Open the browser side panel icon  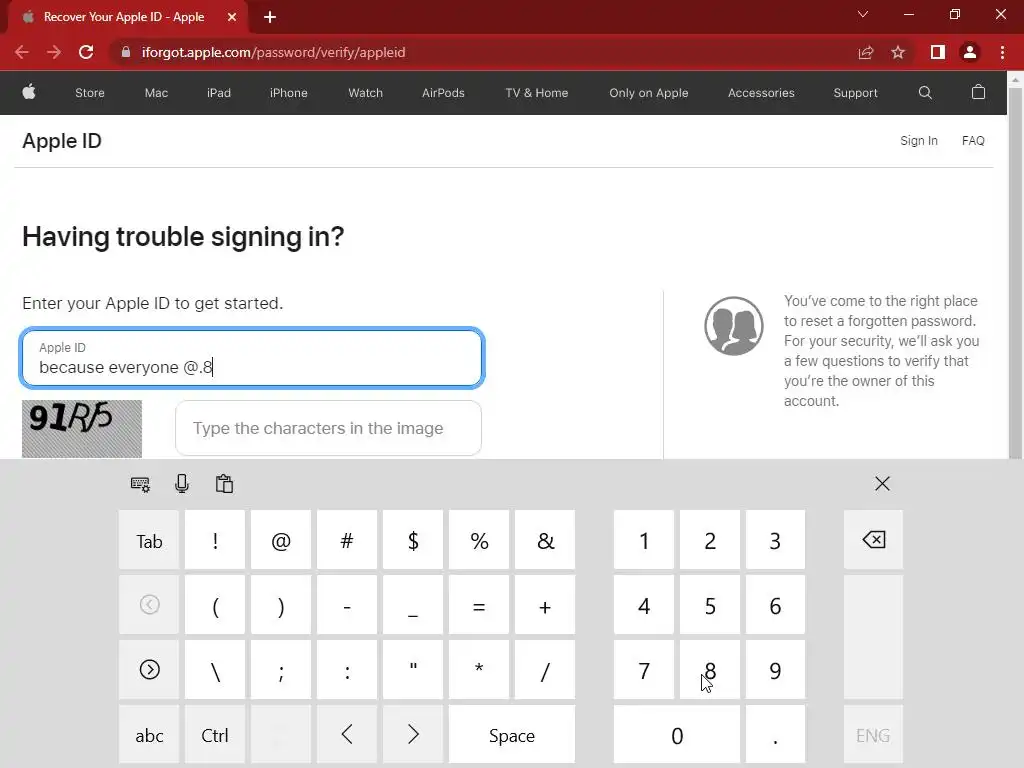point(938,52)
